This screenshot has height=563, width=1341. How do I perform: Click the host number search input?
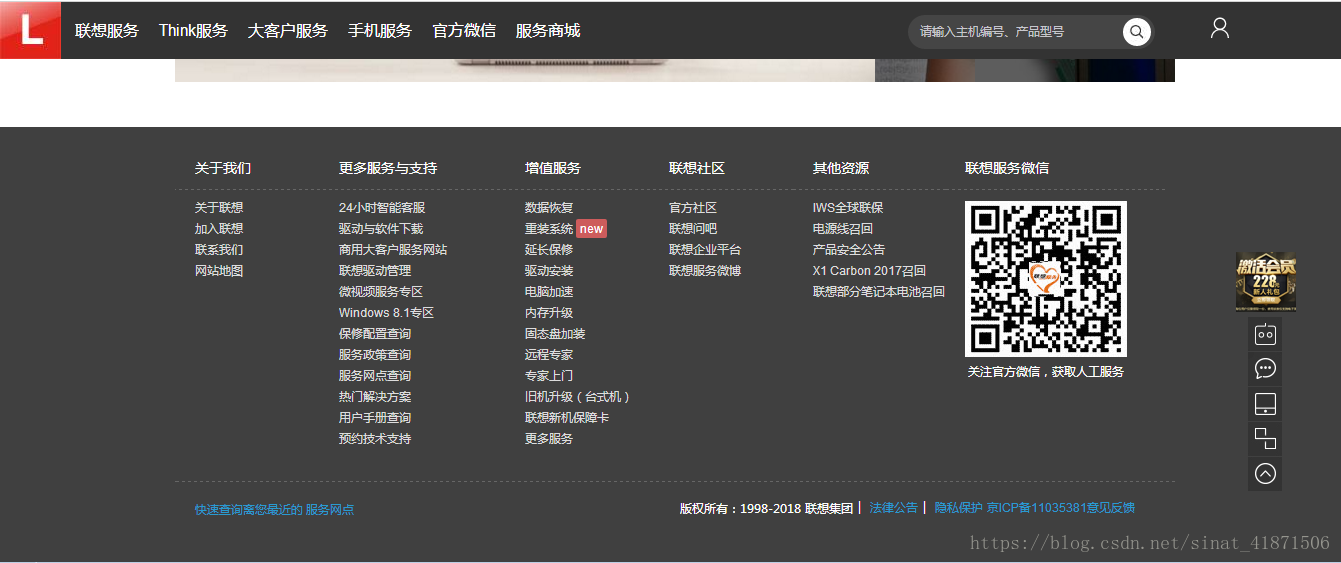[x=1016, y=32]
